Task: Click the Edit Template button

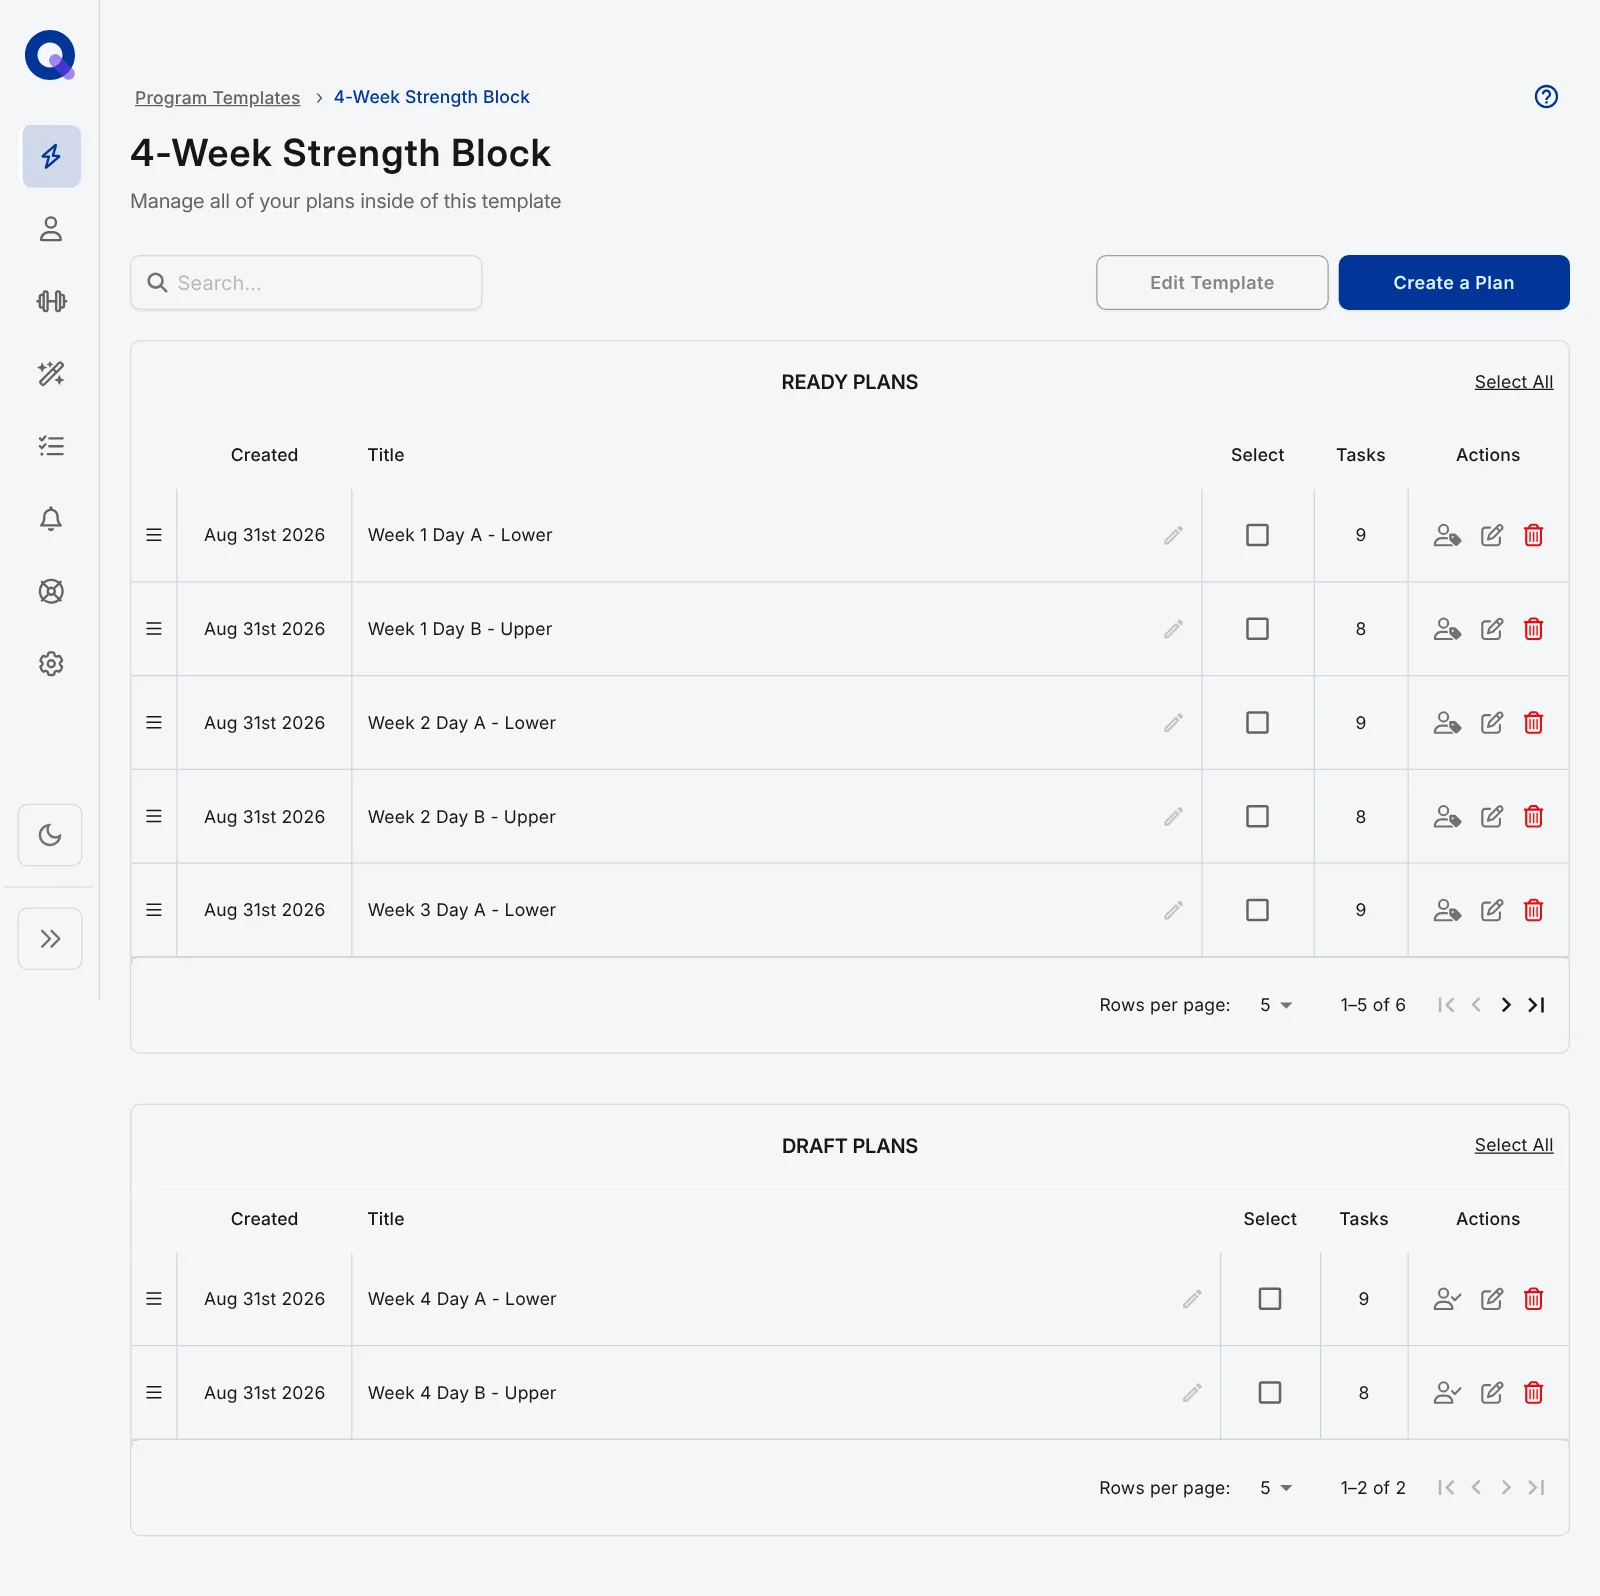Action: (x=1212, y=283)
